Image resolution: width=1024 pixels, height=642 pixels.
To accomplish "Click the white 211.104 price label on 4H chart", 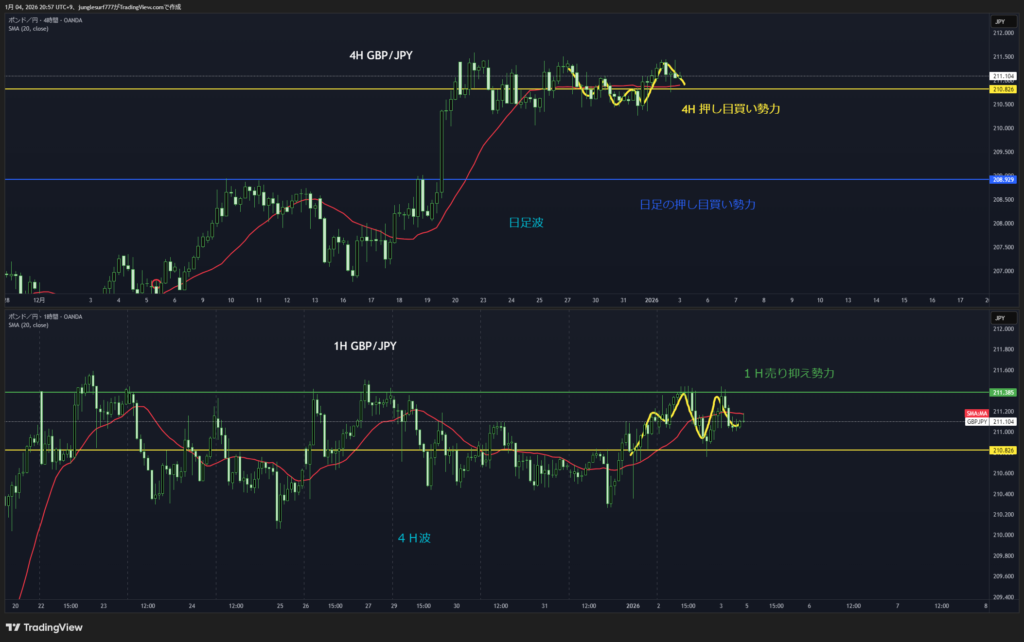I will click(1002, 76).
